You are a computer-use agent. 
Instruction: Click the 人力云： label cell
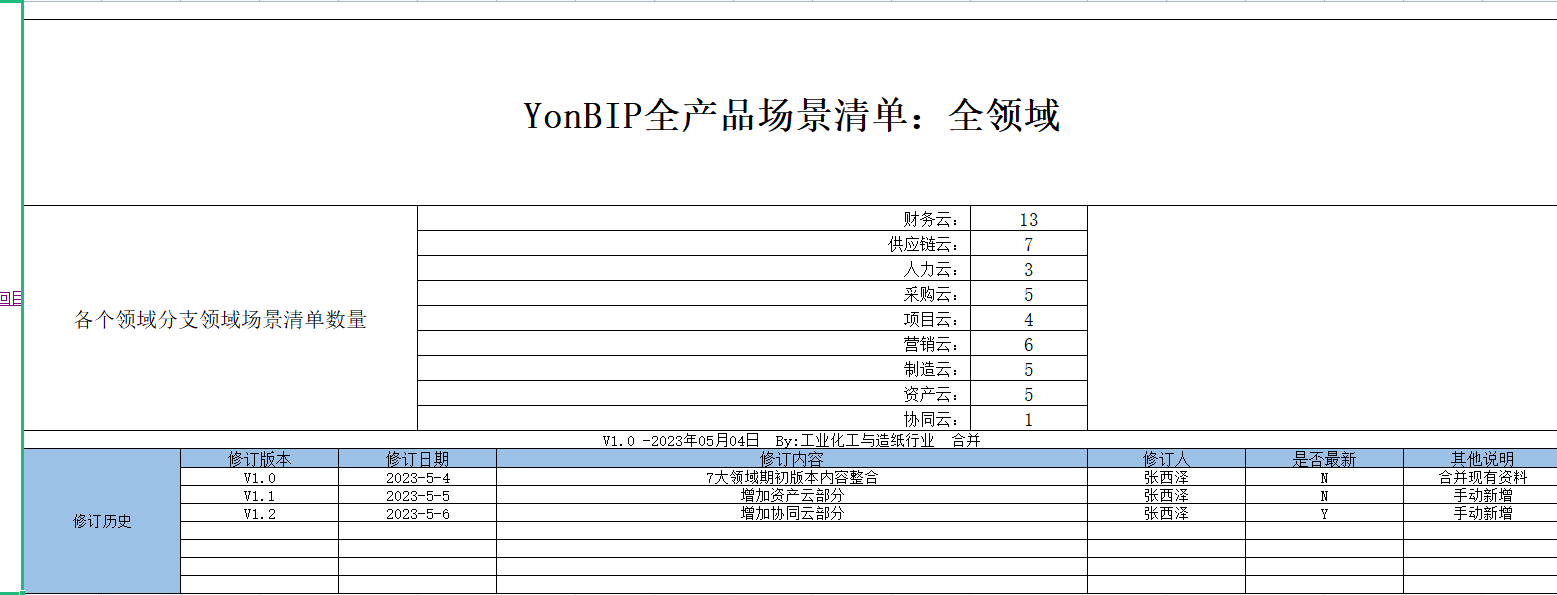694,269
